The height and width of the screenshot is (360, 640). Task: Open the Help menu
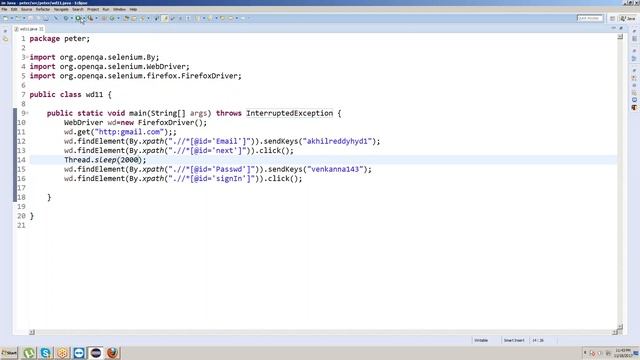click(133, 9)
